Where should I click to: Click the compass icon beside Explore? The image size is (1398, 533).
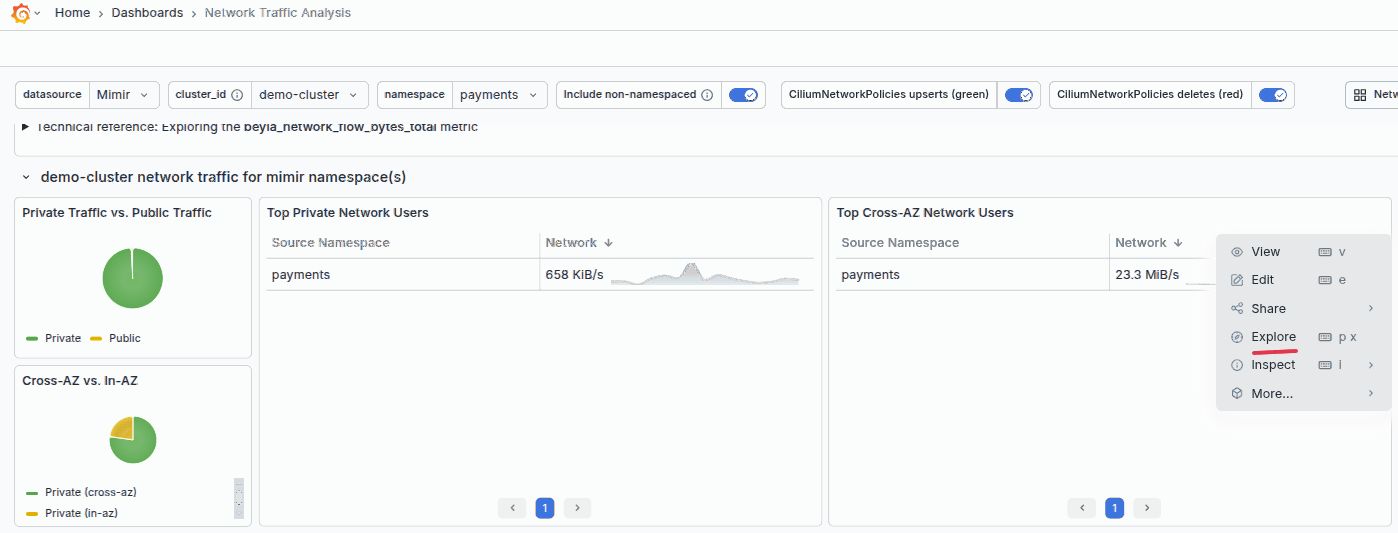[x=1237, y=337]
